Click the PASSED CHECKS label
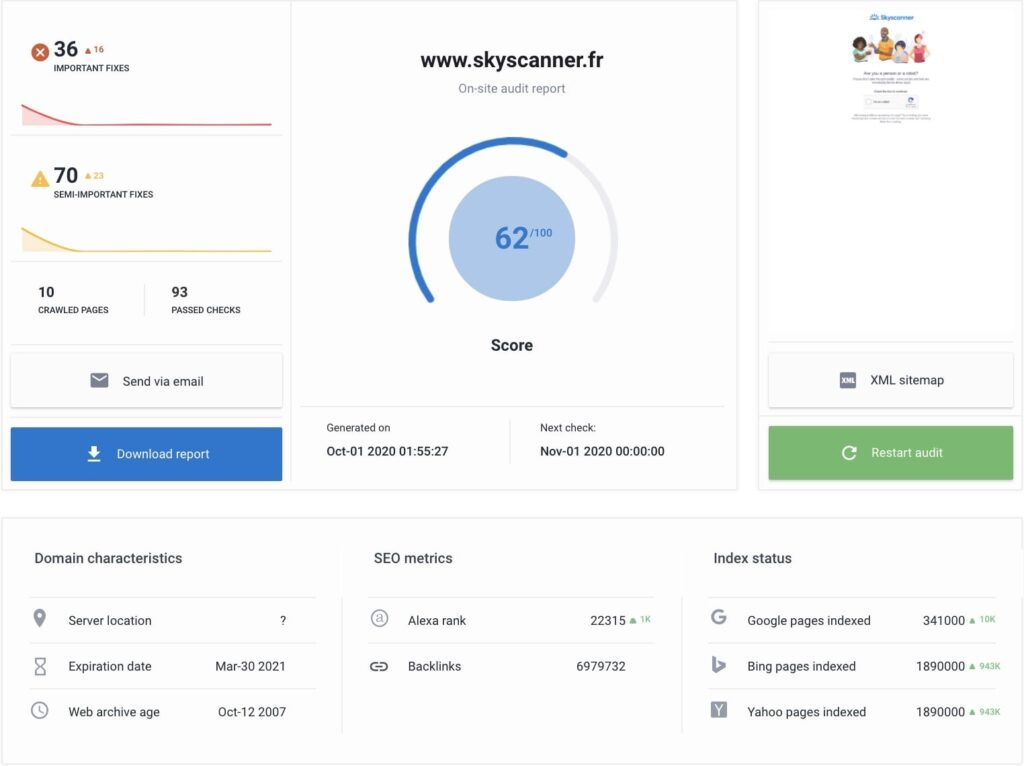 click(x=206, y=310)
